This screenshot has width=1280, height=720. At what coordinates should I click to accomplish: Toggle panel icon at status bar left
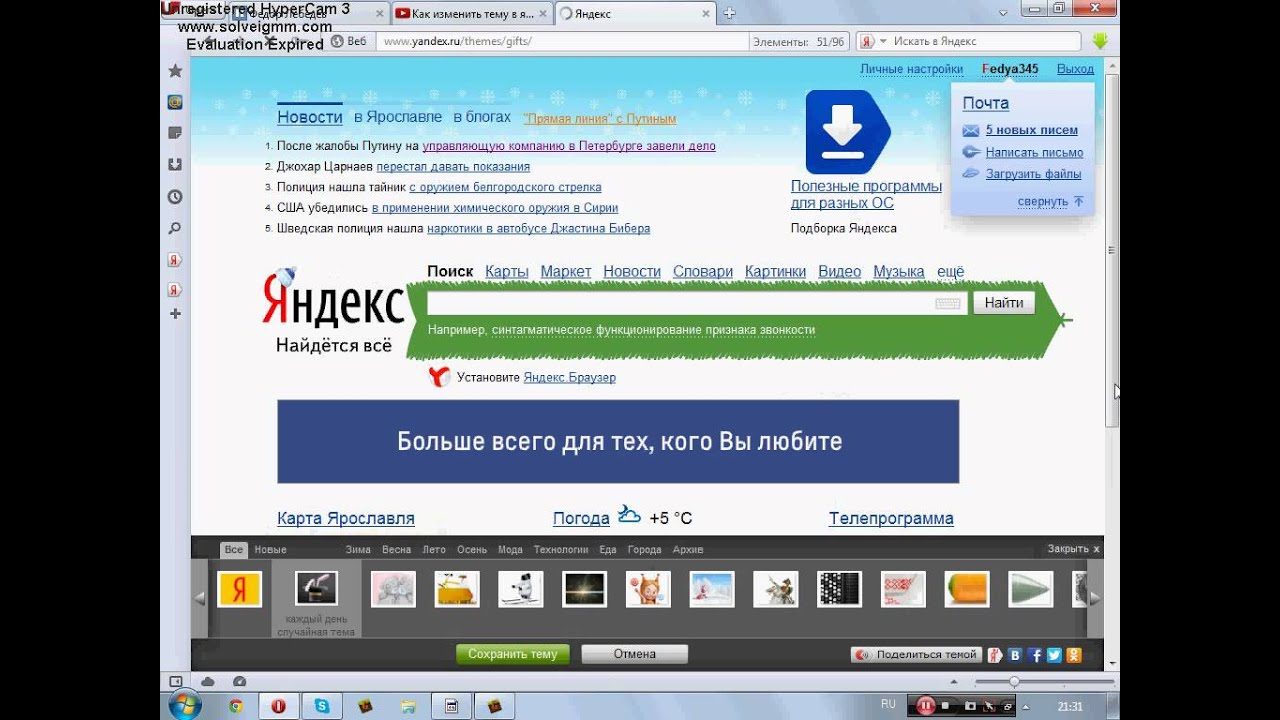[175, 681]
